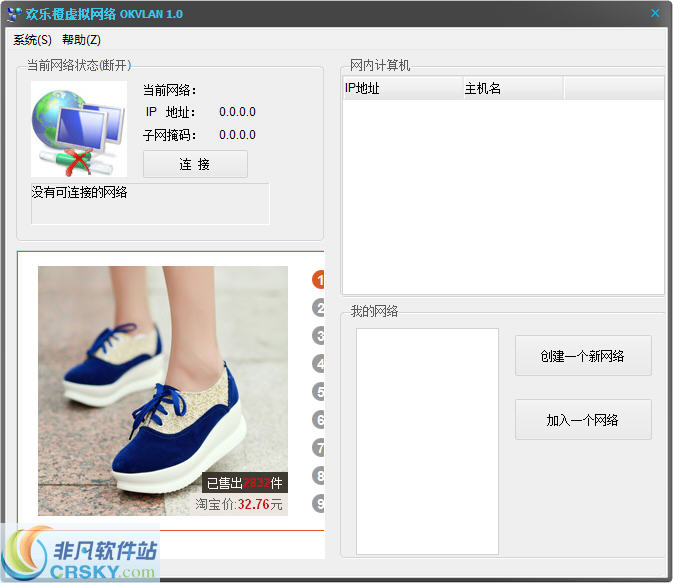Viewport: 673px width, 583px height.
Task: Open the 系统(S) menu
Action: pos(32,40)
